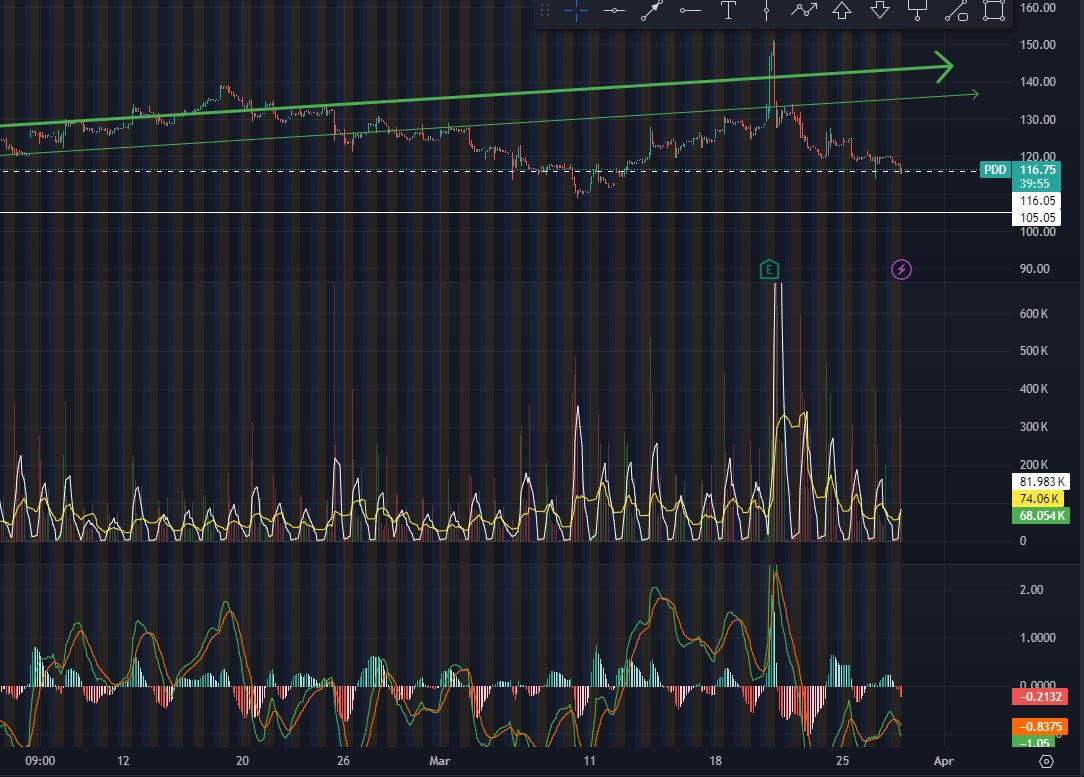Viewport: 1084px width, 777px height.
Task: Select the arrow trend line tool
Action: 652,10
